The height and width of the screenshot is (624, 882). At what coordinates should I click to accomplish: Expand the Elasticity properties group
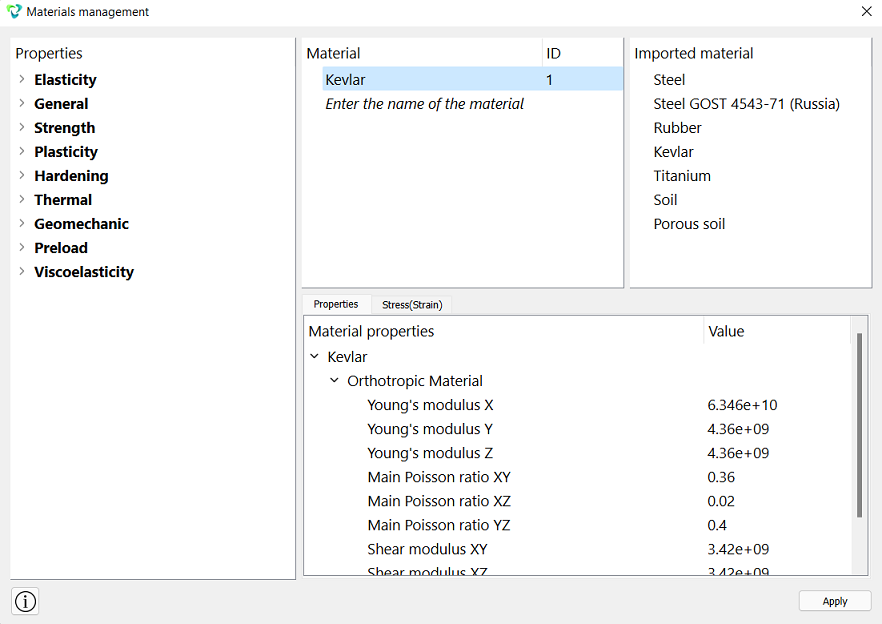[22, 79]
